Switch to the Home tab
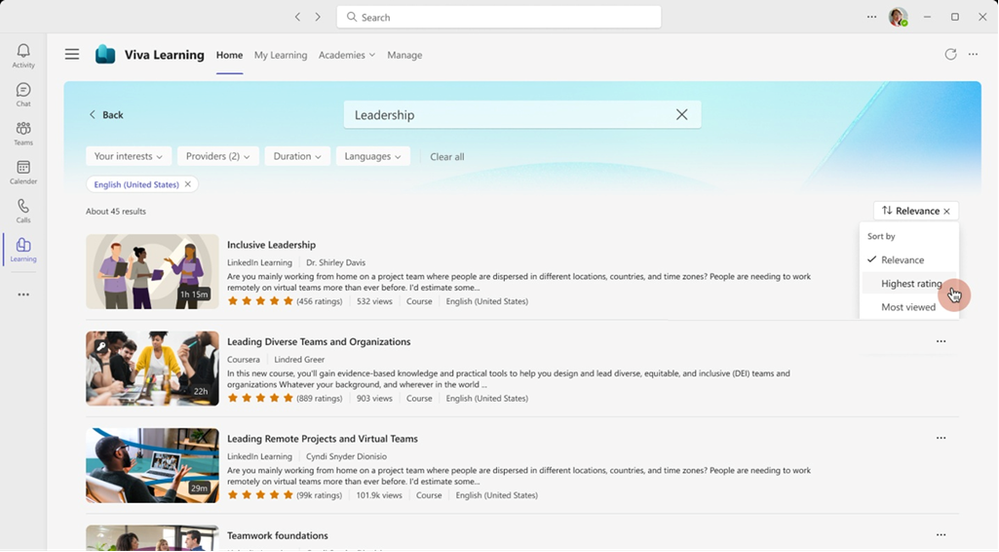The width and height of the screenshot is (999, 552). coord(229,55)
